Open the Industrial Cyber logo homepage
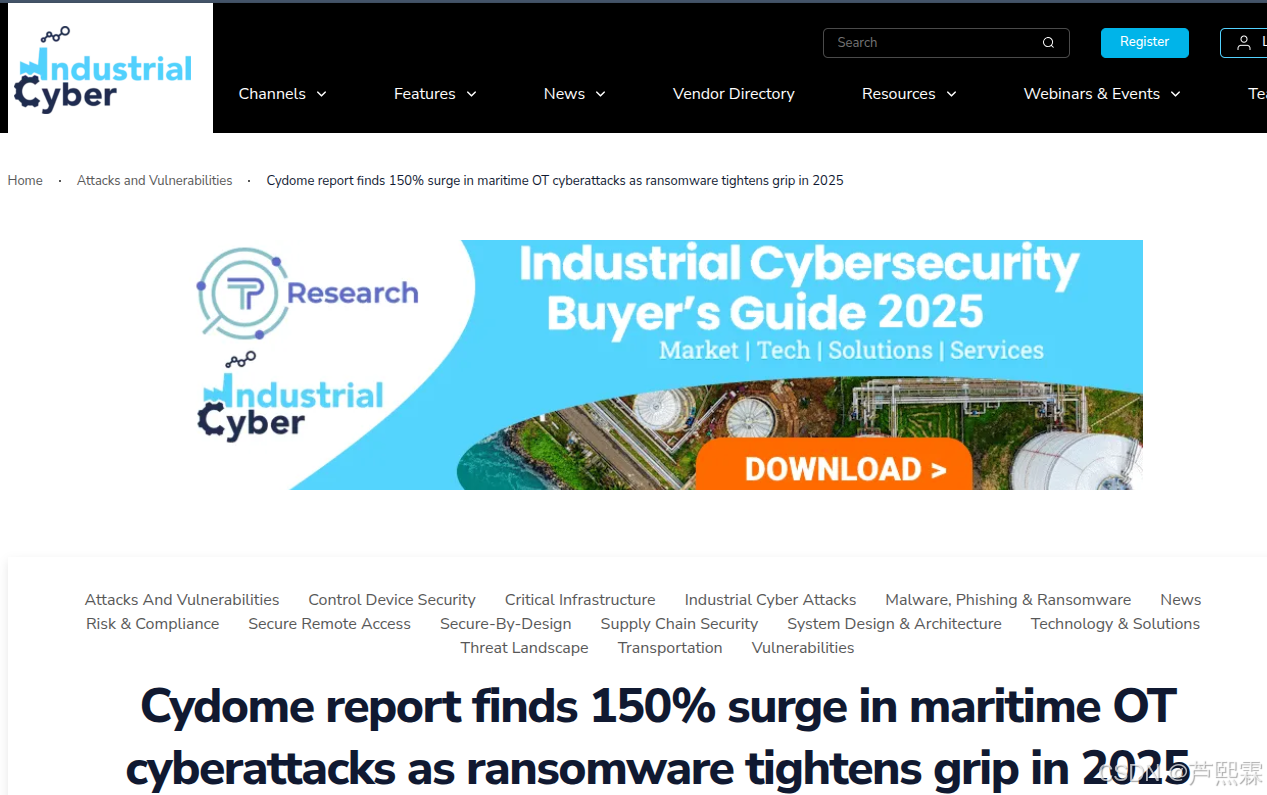Image resolution: width=1267 pixels, height=795 pixels. [110, 68]
